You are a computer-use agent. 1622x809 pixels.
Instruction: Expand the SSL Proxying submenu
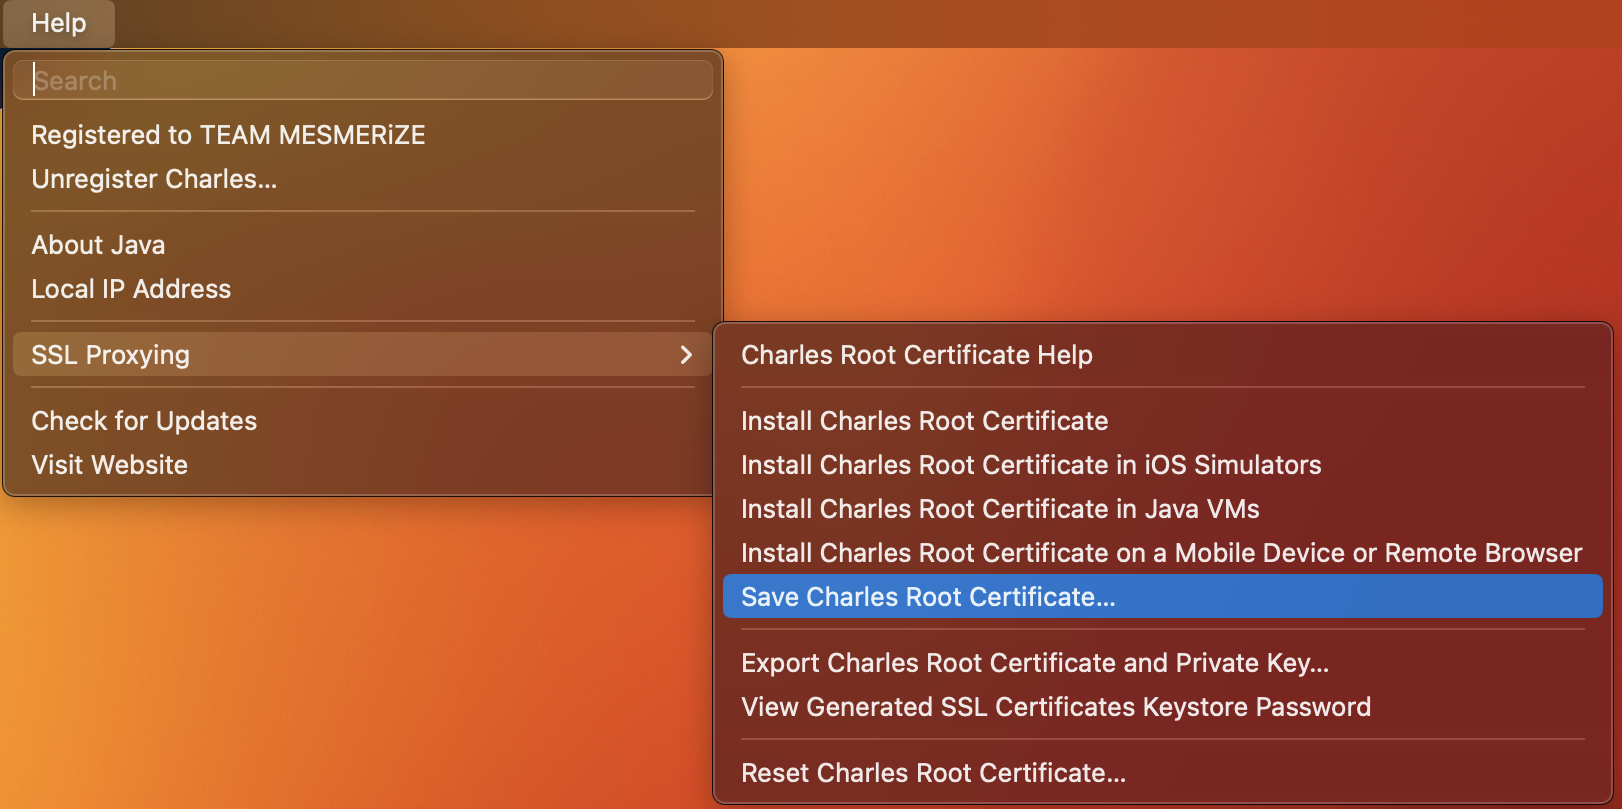pyautogui.click(x=110, y=355)
